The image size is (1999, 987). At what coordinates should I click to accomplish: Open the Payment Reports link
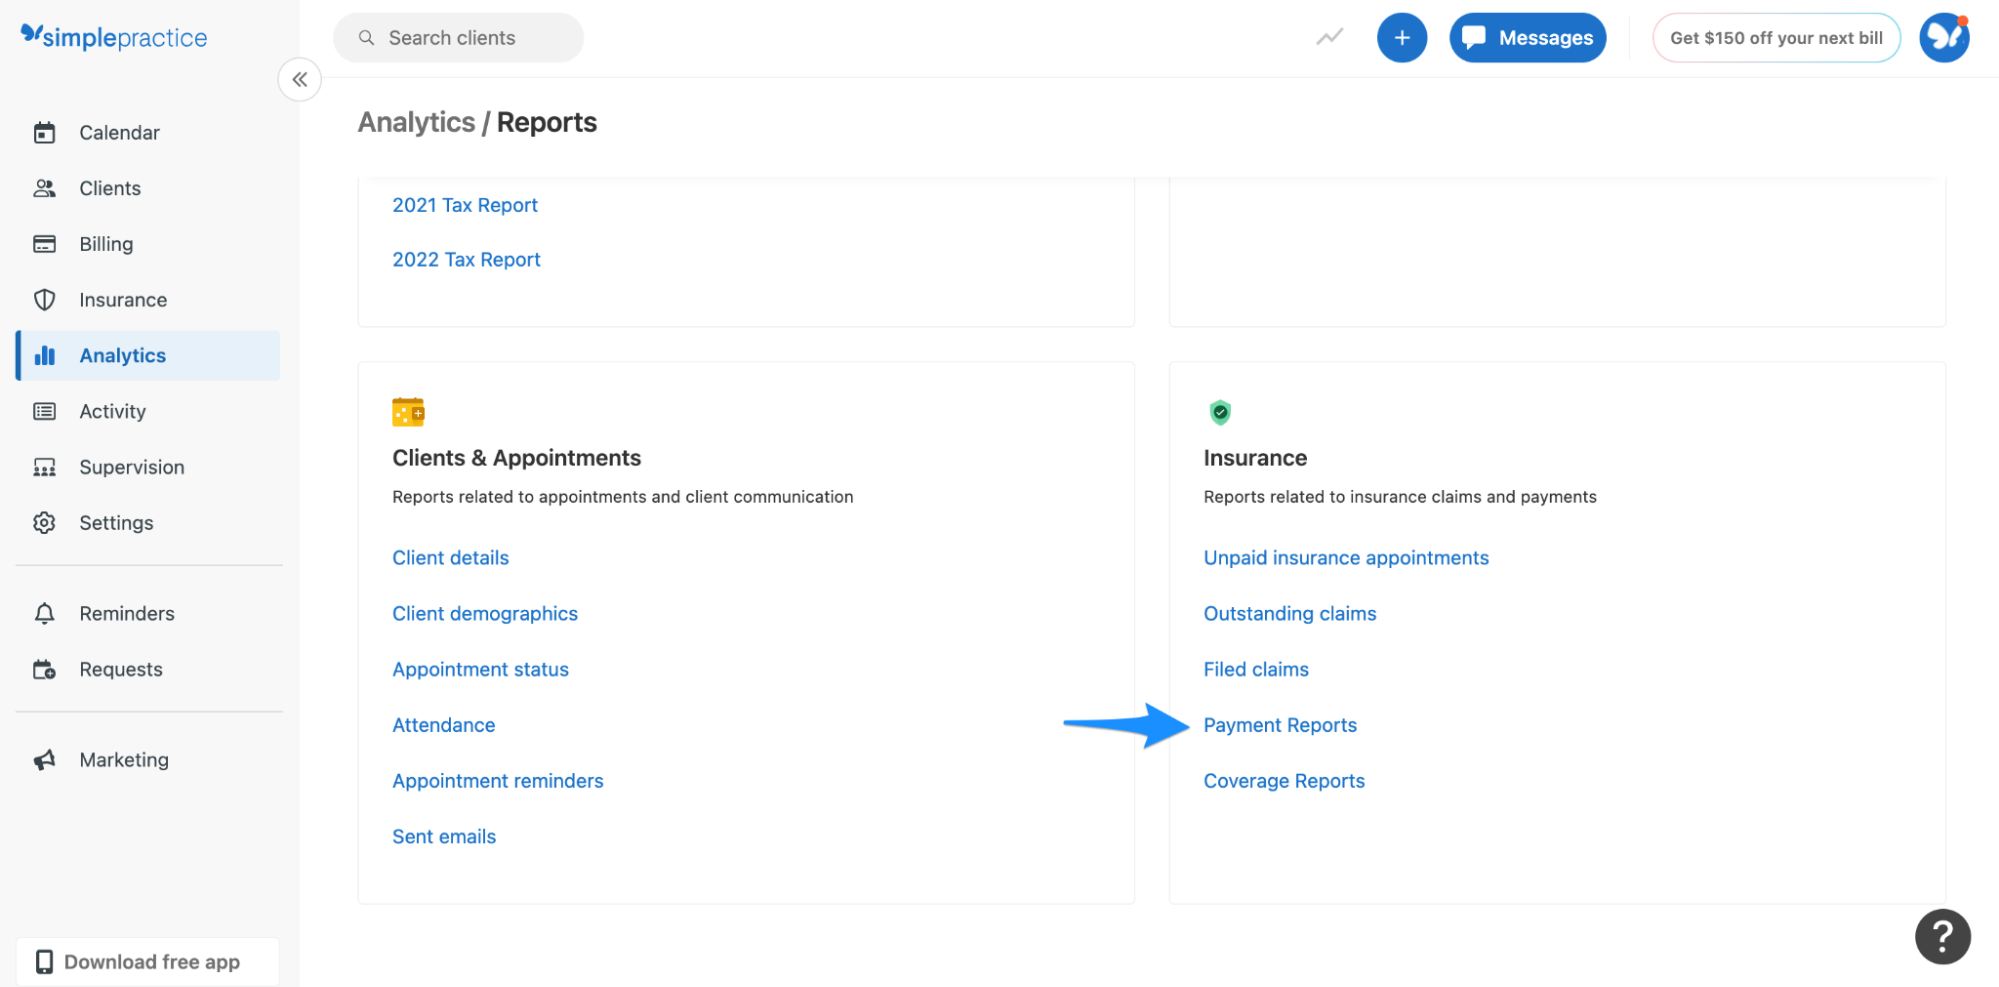[x=1280, y=724]
